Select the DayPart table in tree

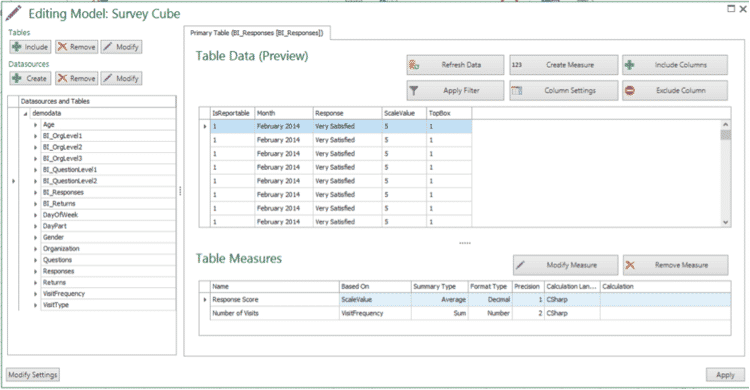55,226
